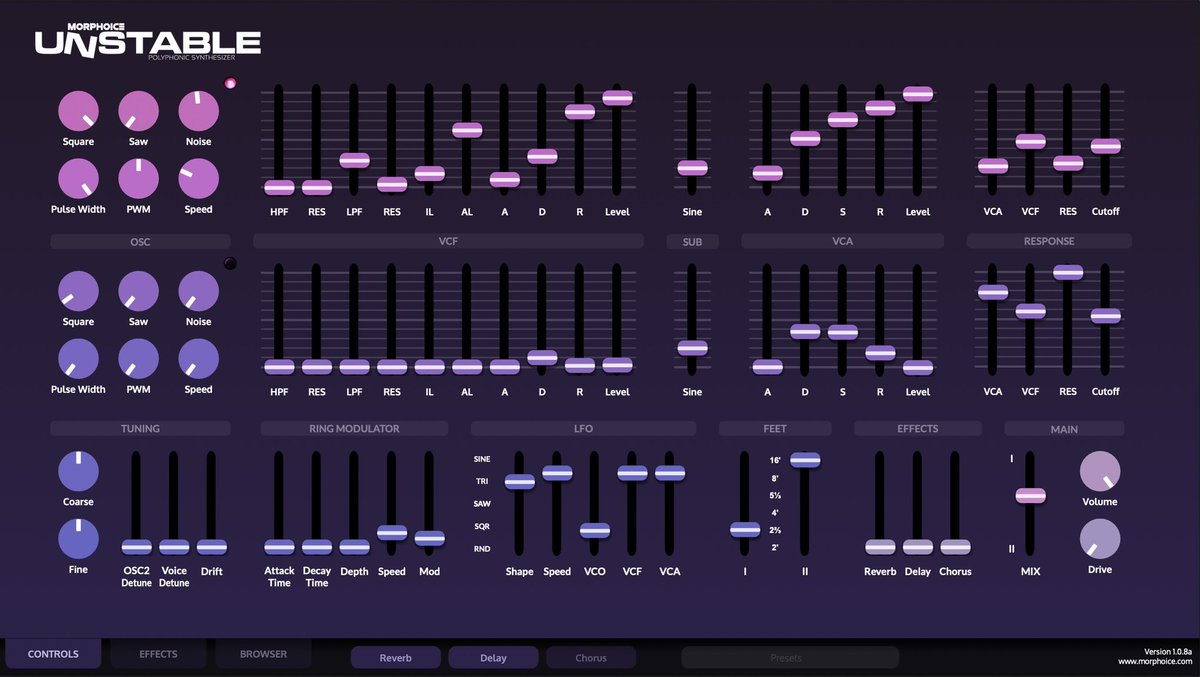1200x677 pixels.
Task: Open the www.morphoice.com link
Action: [1155, 661]
